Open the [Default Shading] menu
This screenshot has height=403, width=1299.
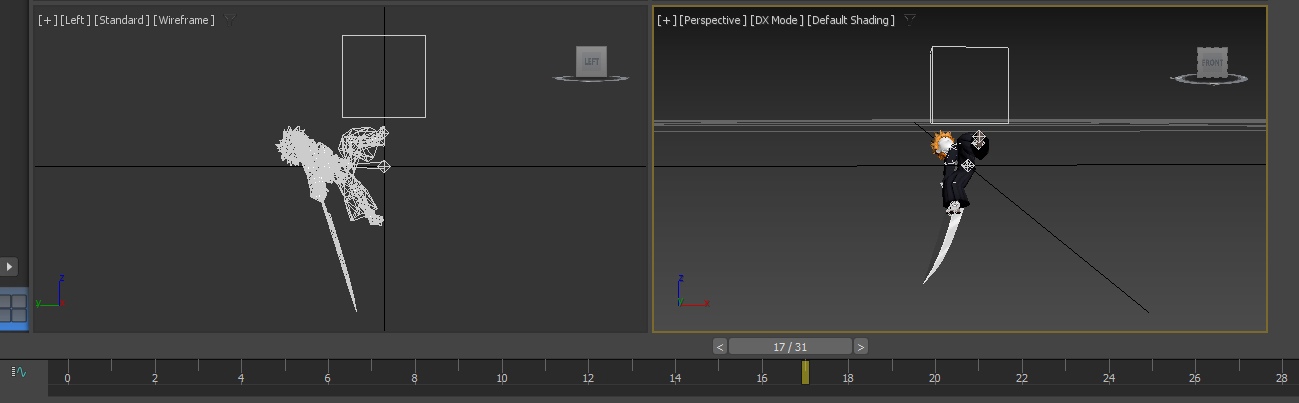coord(851,20)
